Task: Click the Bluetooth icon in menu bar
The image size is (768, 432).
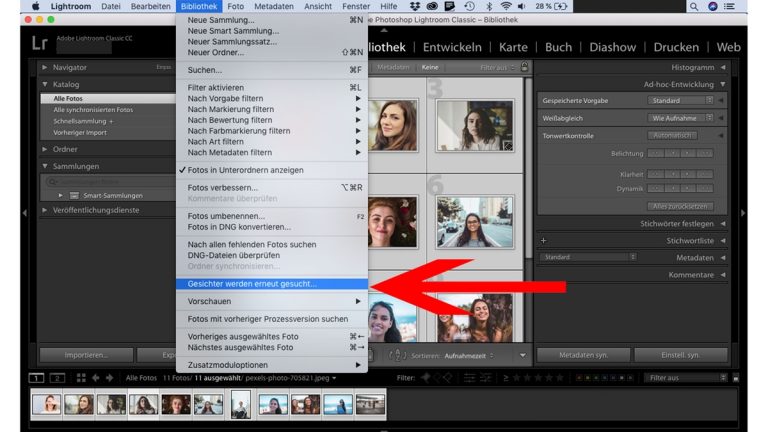Action: [487, 6]
